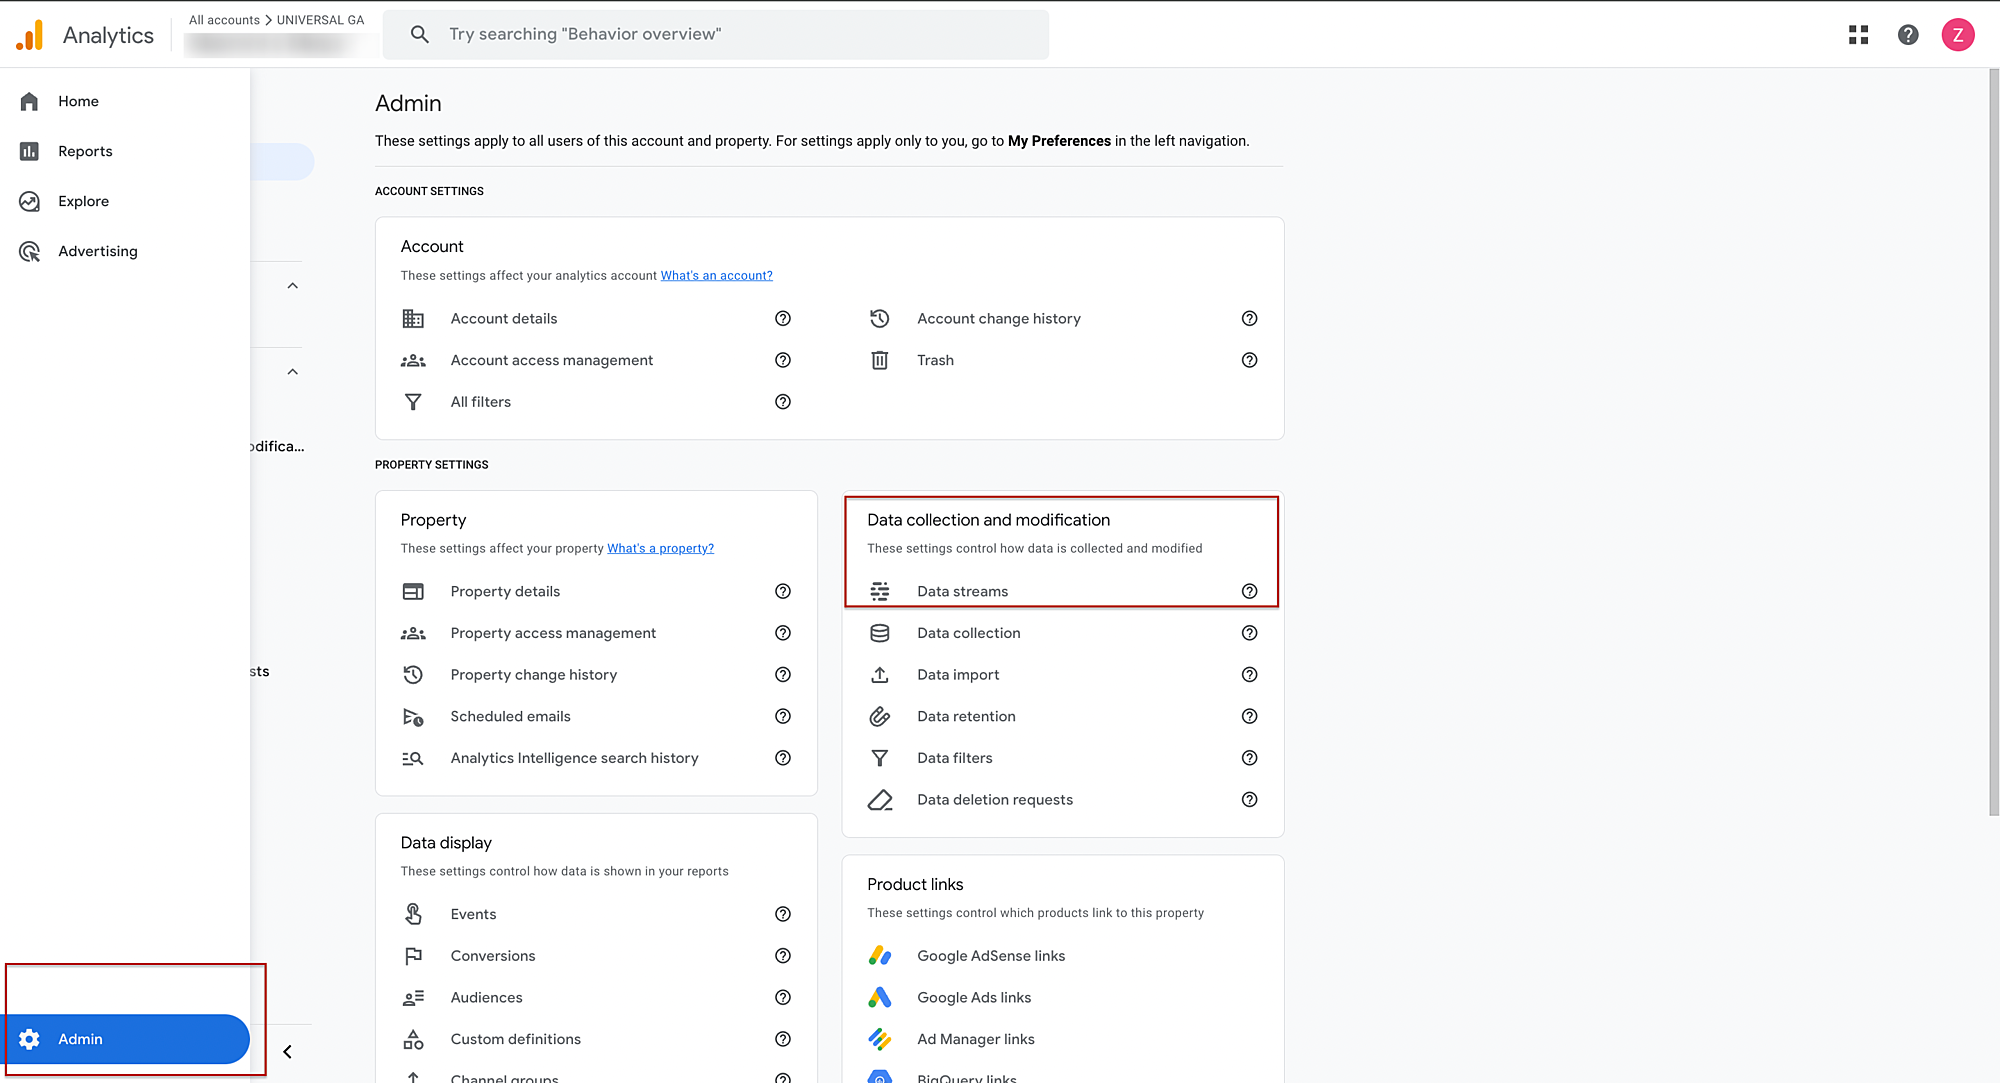Open the user account avatar Z
The image size is (2000, 1083).
[1957, 35]
